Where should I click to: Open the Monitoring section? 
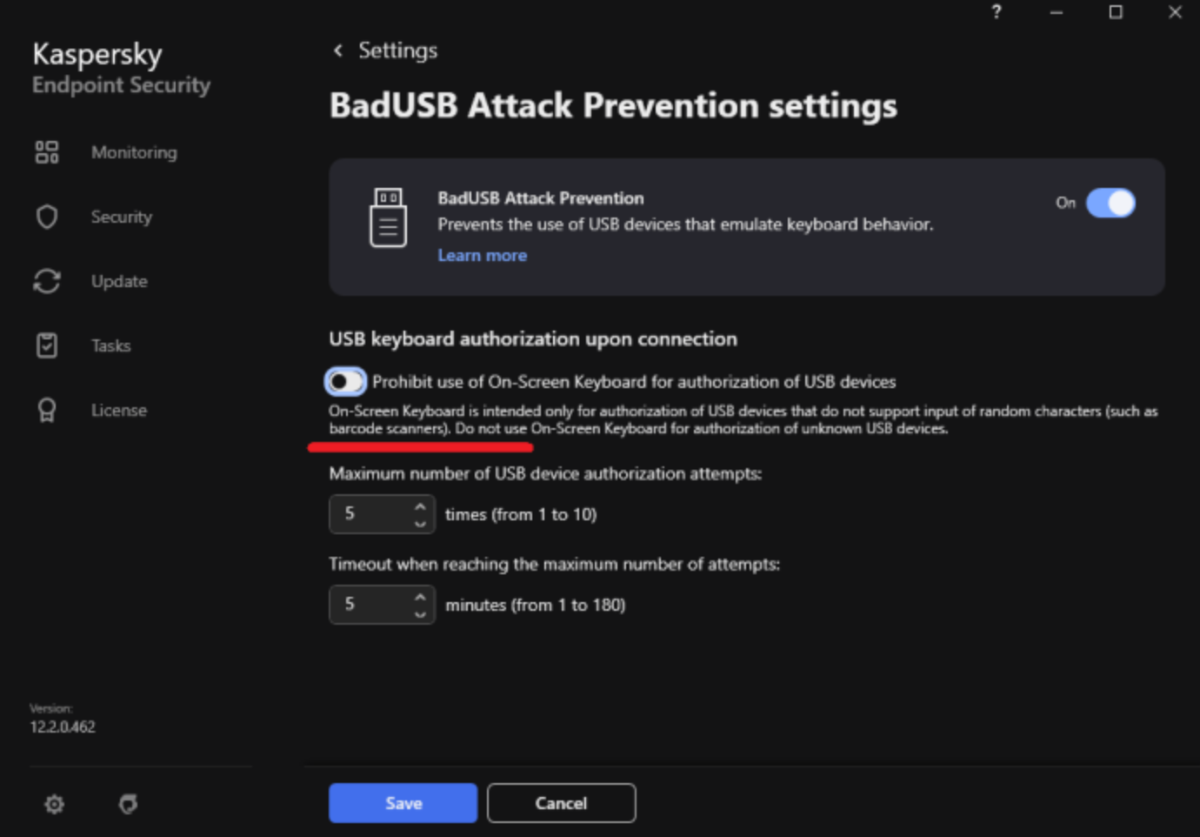click(x=134, y=153)
